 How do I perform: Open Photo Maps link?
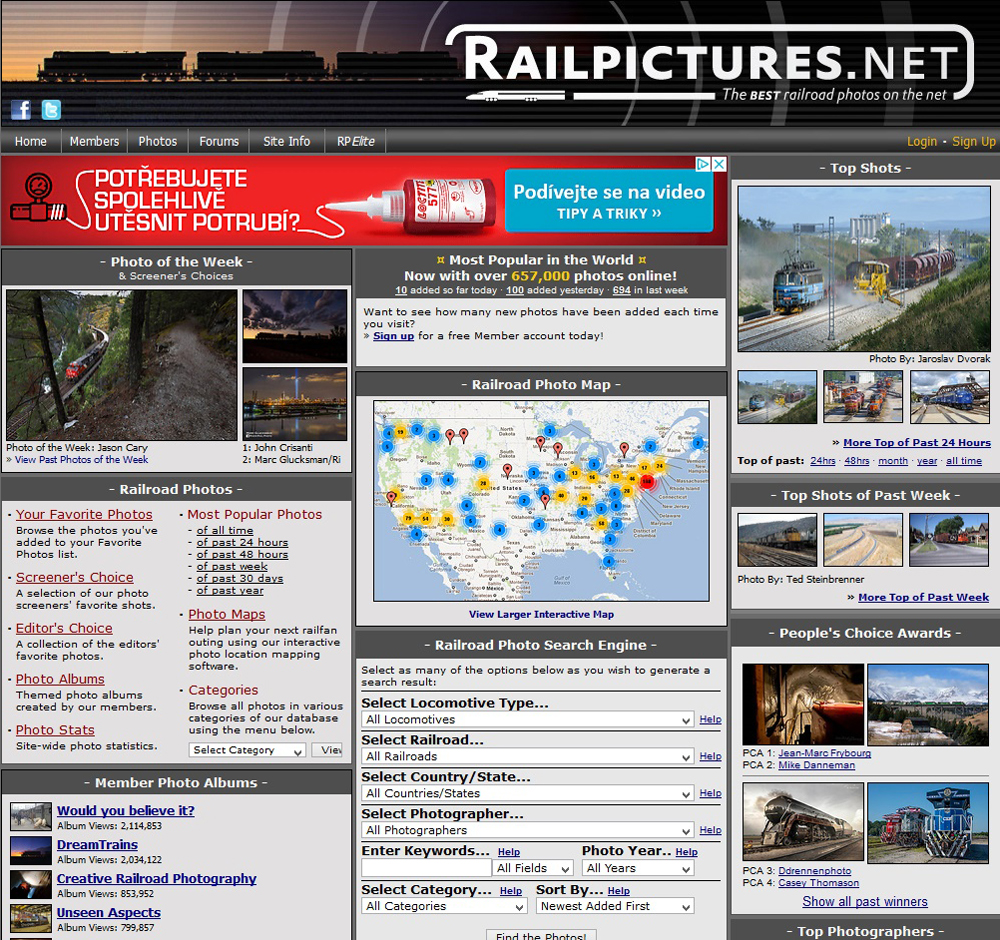tap(226, 614)
